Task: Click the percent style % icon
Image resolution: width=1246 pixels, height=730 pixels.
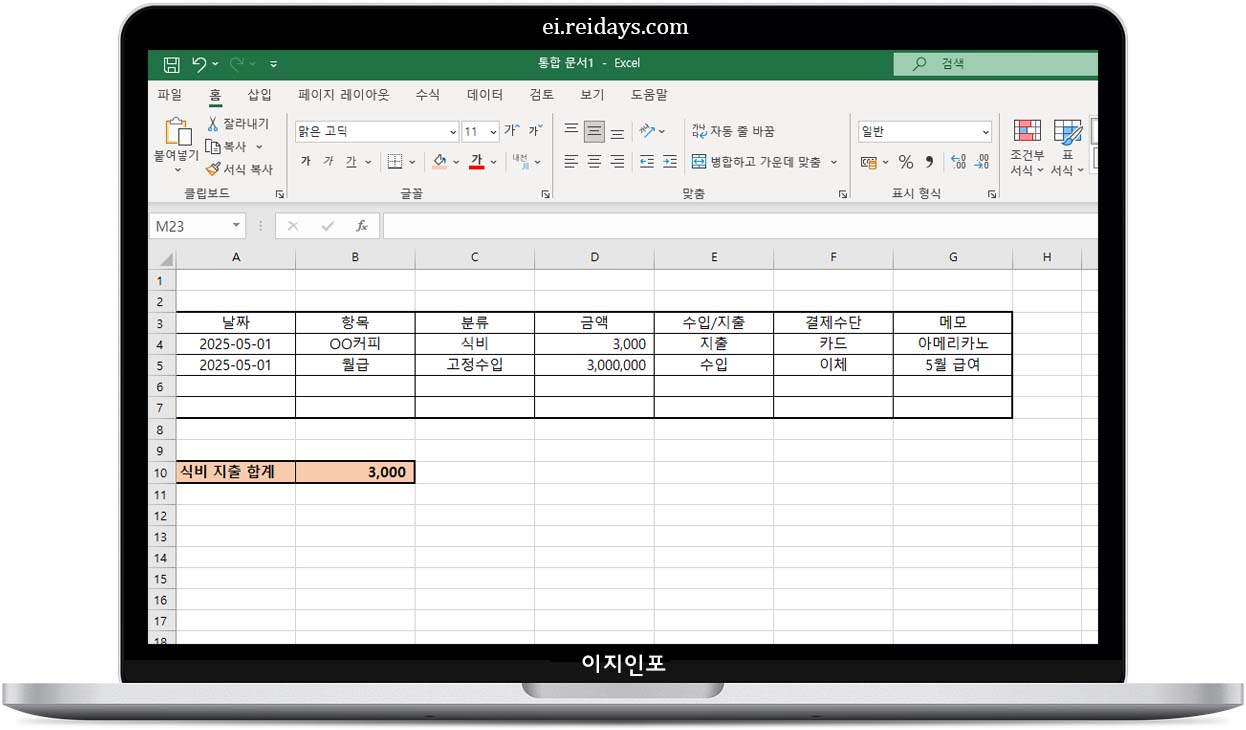Action: [x=906, y=162]
